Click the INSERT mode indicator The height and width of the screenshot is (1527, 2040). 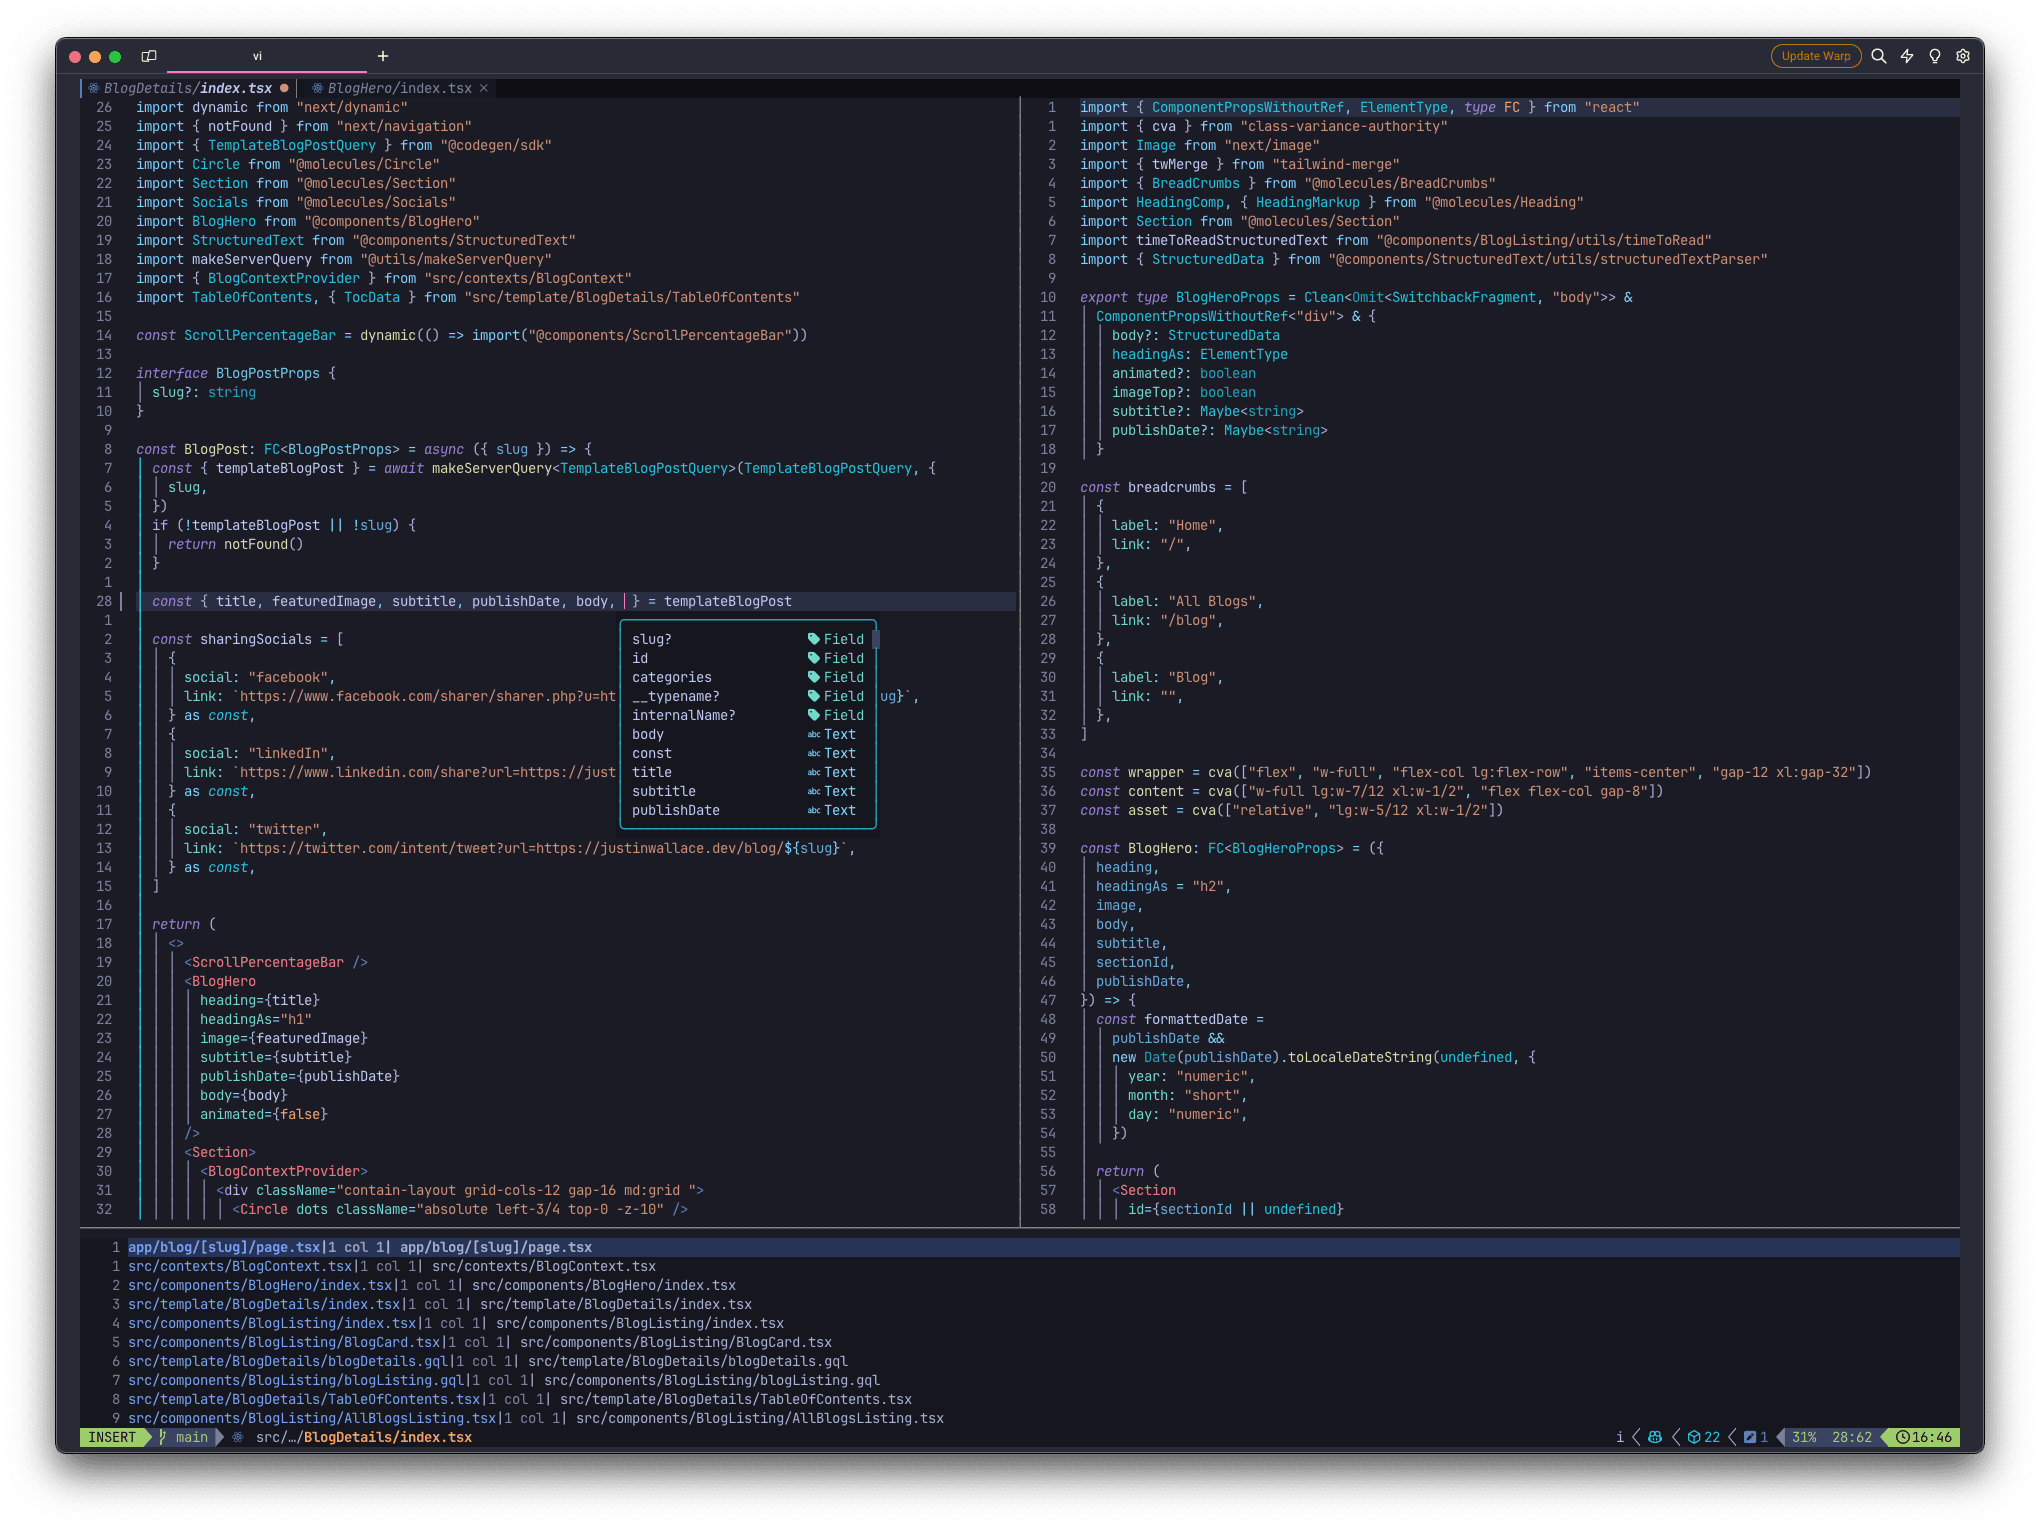[x=112, y=1437]
